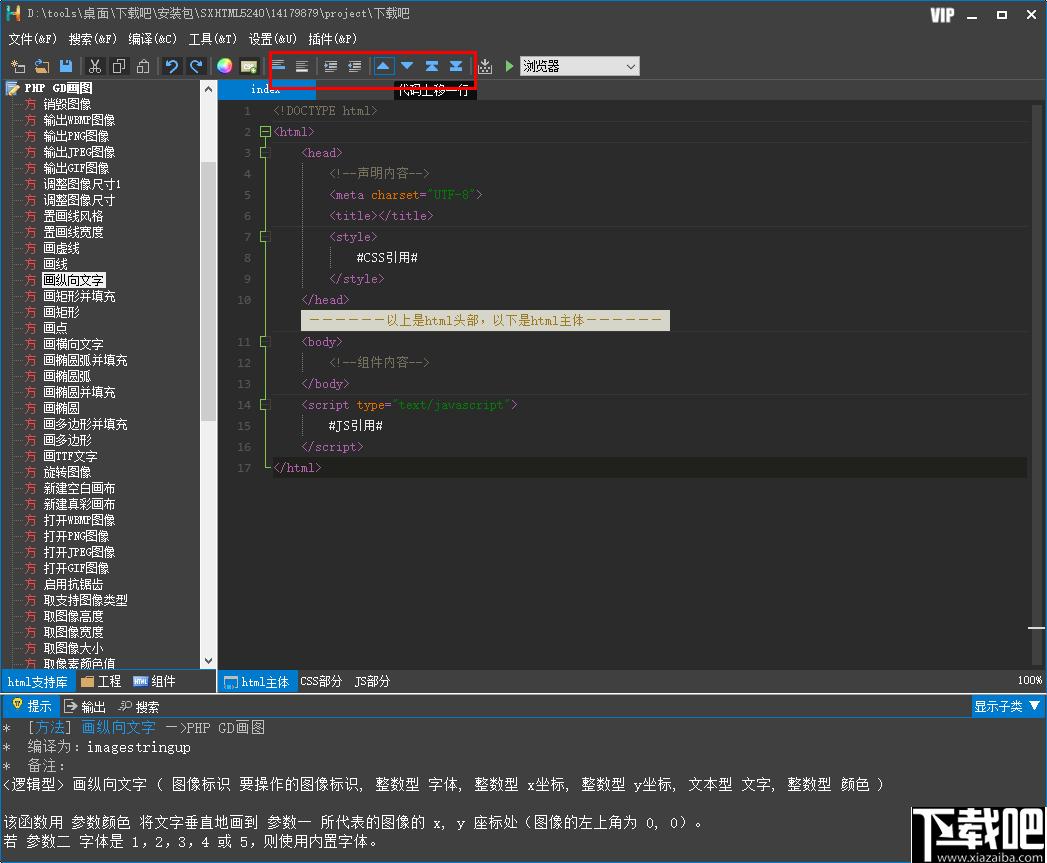Click the Redo arrow icon

click(x=196, y=66)
